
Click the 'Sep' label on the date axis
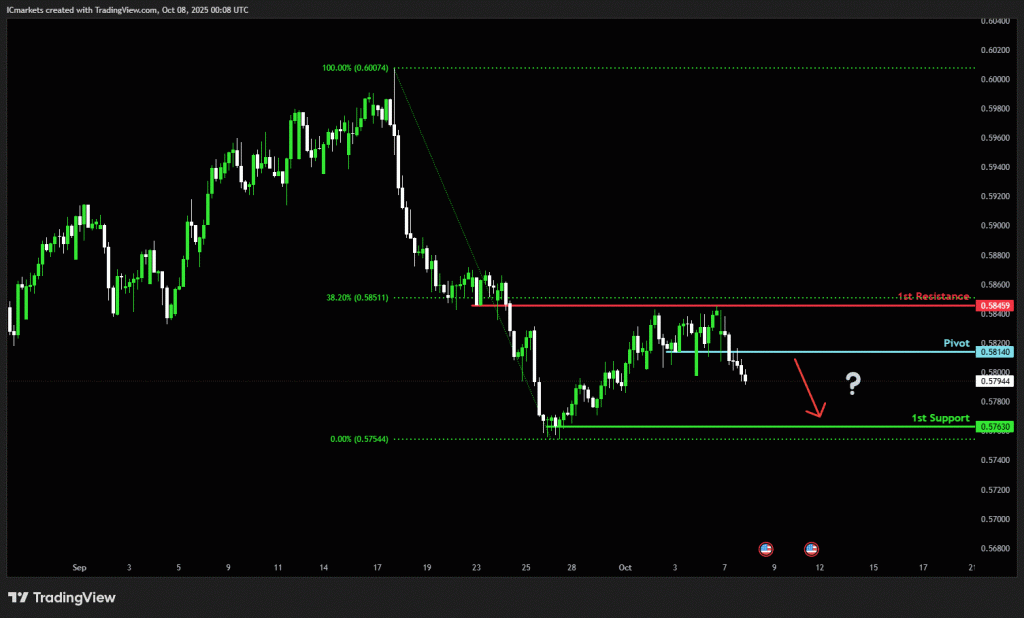(x=80, y=567)
